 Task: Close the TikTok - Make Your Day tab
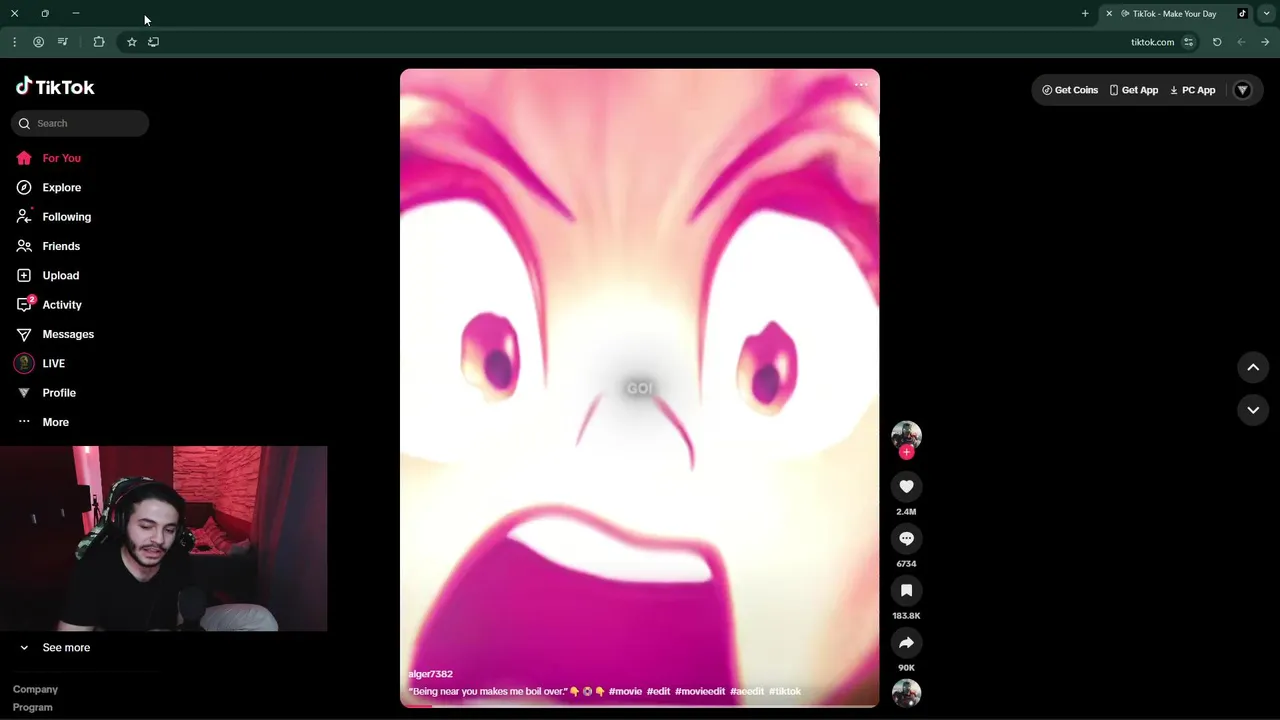1109,14
